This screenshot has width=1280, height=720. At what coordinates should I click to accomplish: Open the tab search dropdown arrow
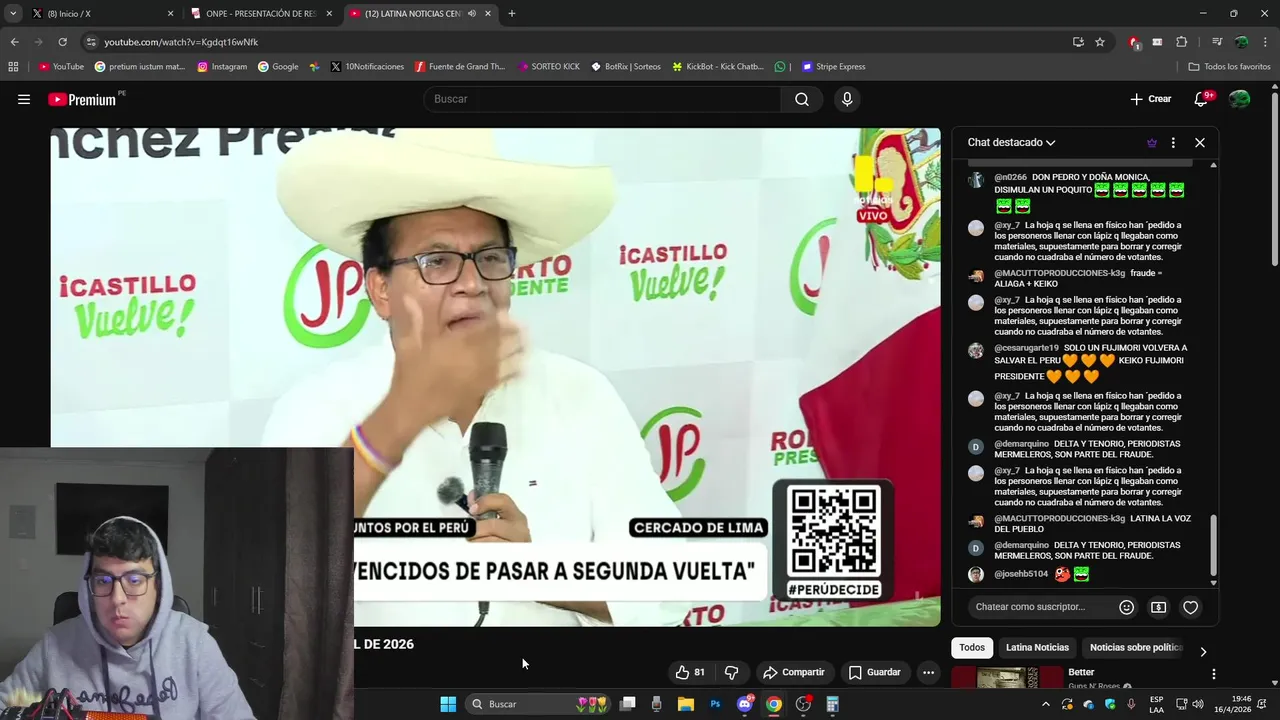[x=12, y=13]
